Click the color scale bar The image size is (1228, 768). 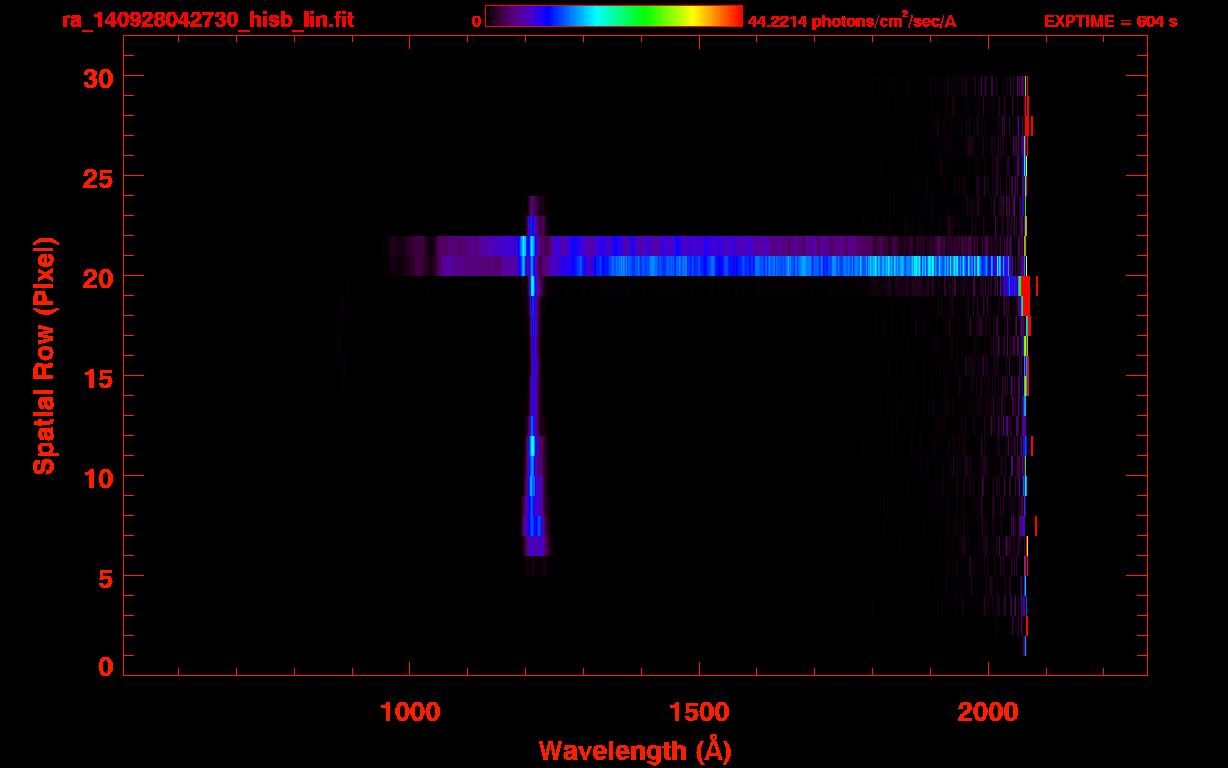614,17
